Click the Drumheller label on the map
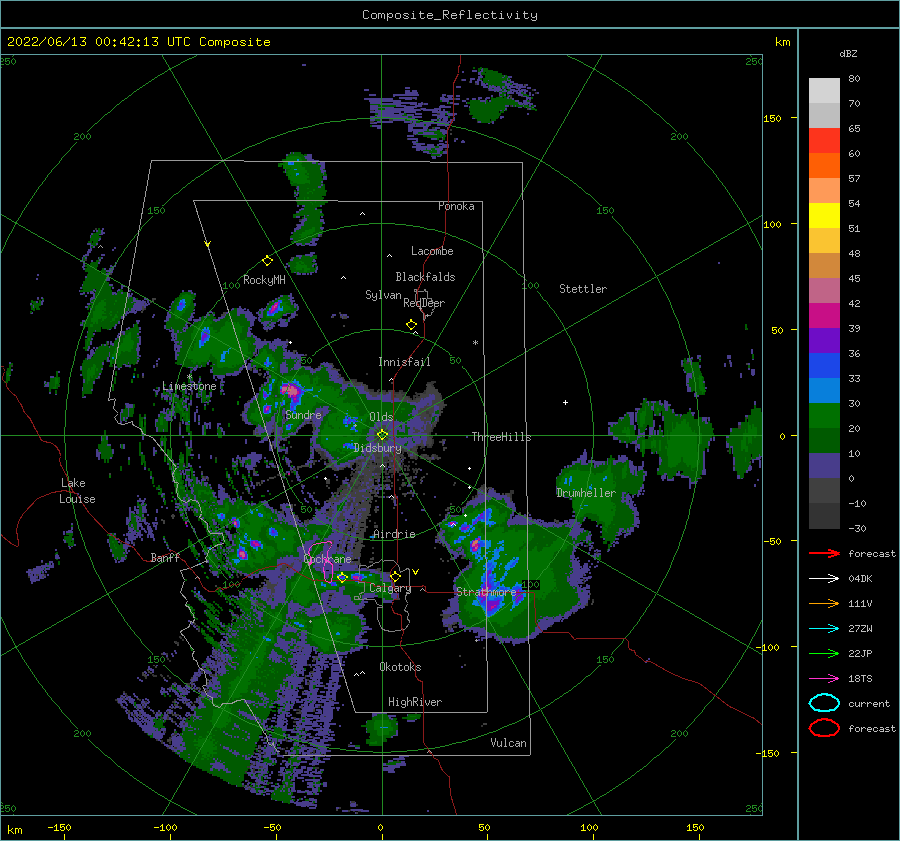900x841 pixels. 586,493
